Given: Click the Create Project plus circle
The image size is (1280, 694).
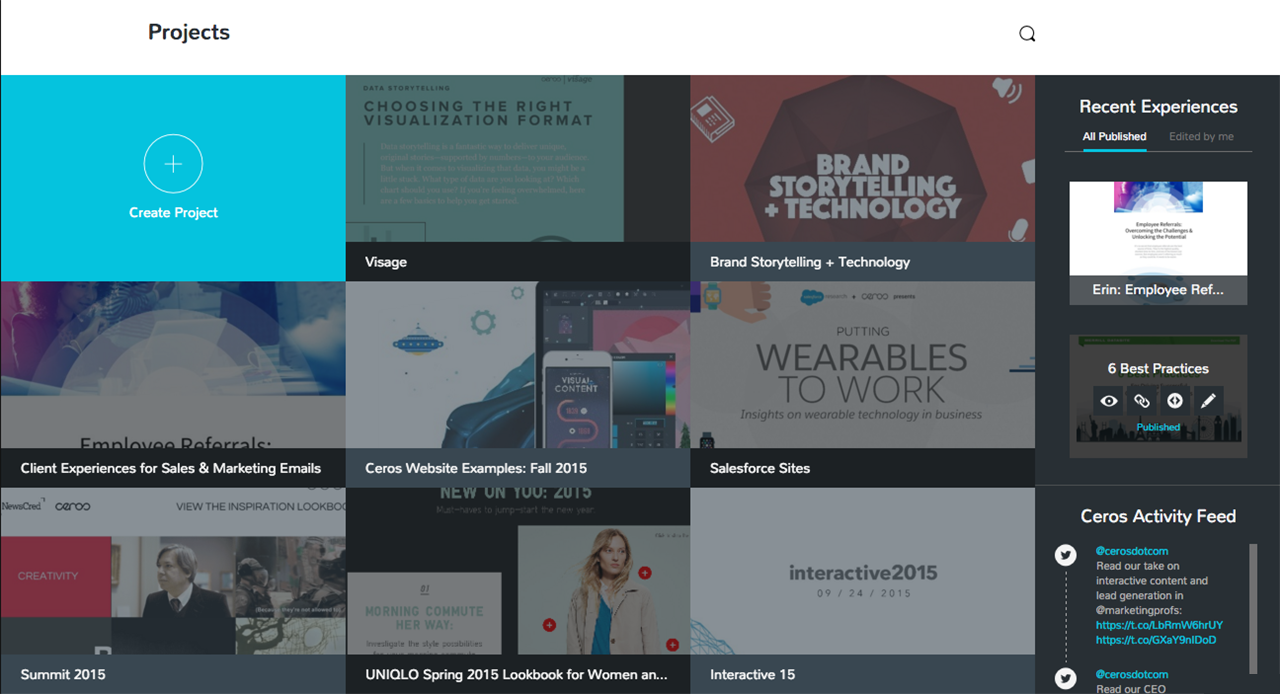Looking at the screenshot, I should tap(173, 164).
